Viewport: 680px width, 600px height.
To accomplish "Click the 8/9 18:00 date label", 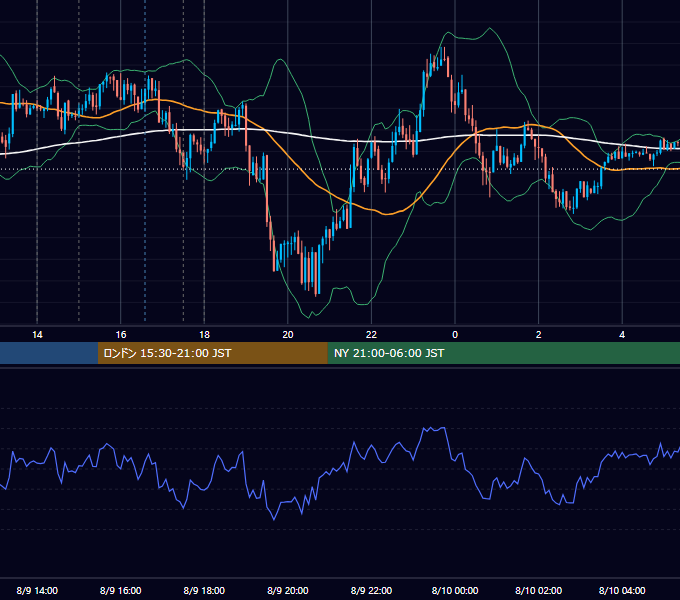I will pos(204,590).
